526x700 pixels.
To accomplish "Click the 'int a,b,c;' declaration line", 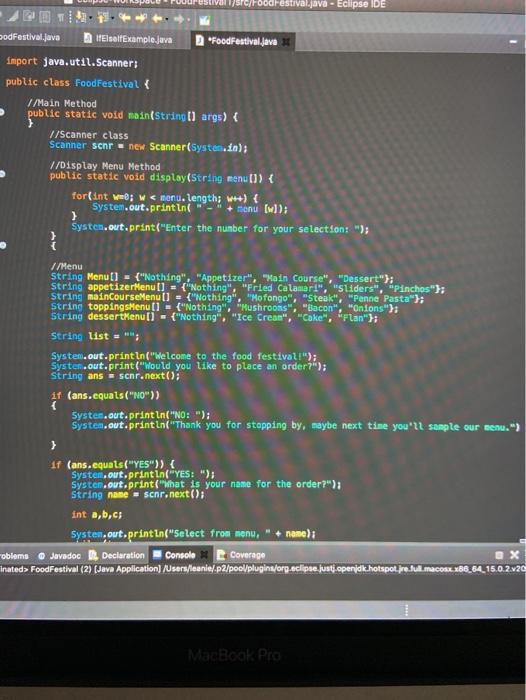I will coord(97,515).
